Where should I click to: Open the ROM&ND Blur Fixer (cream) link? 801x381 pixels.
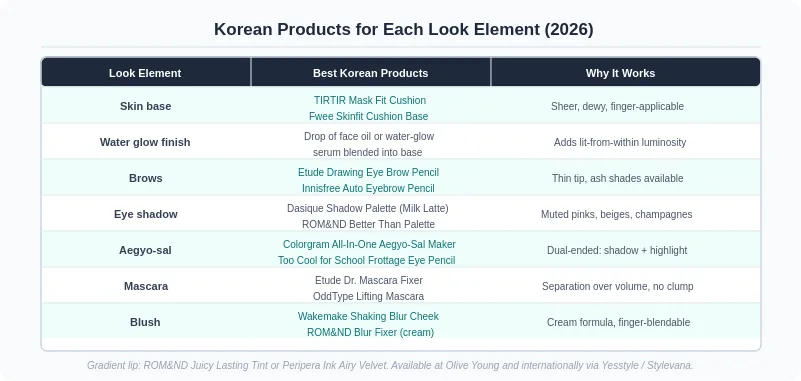(370, 332)
